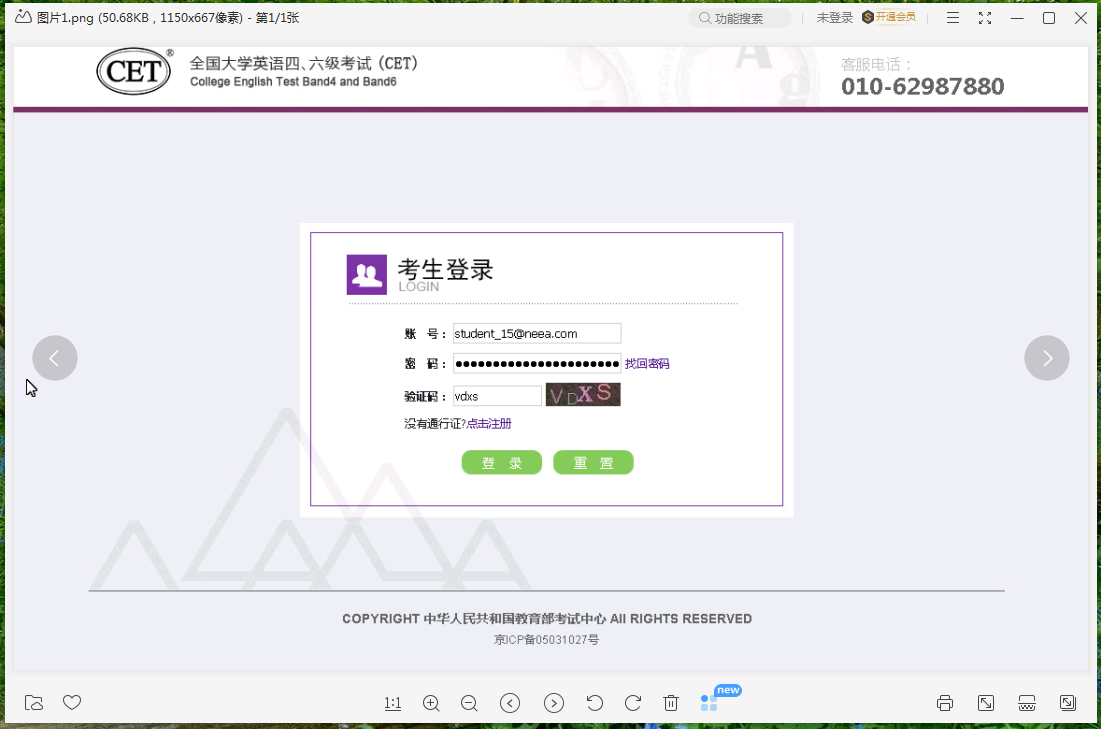Click the 功能搜索 search box
Screen dimensions: 1101x729
click(740, 18)
